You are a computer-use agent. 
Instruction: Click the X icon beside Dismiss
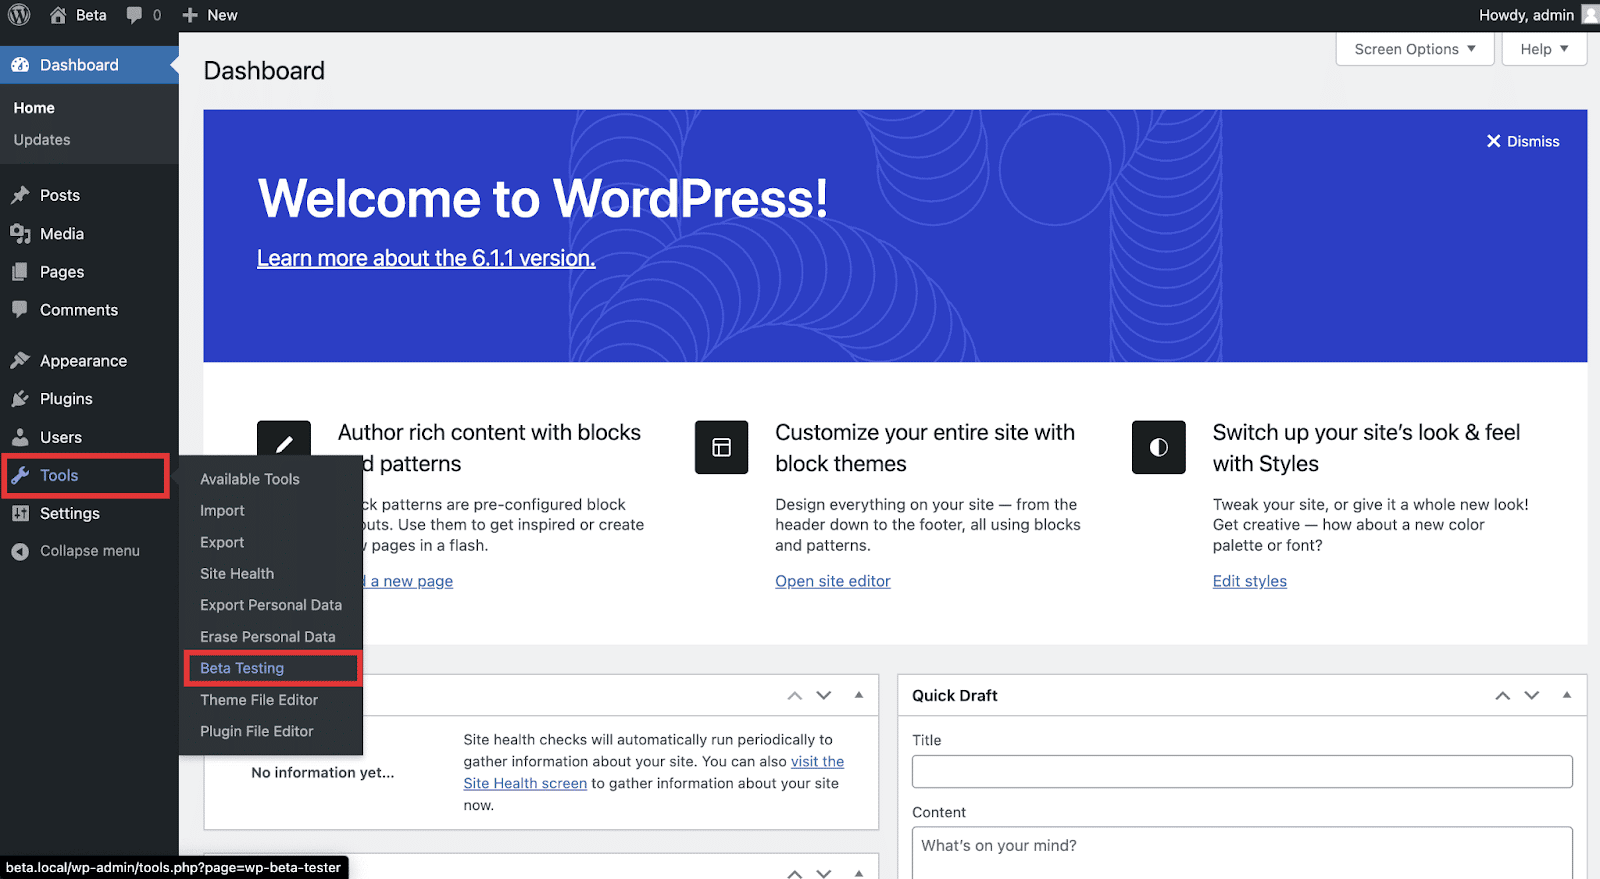coord(1493,141)
